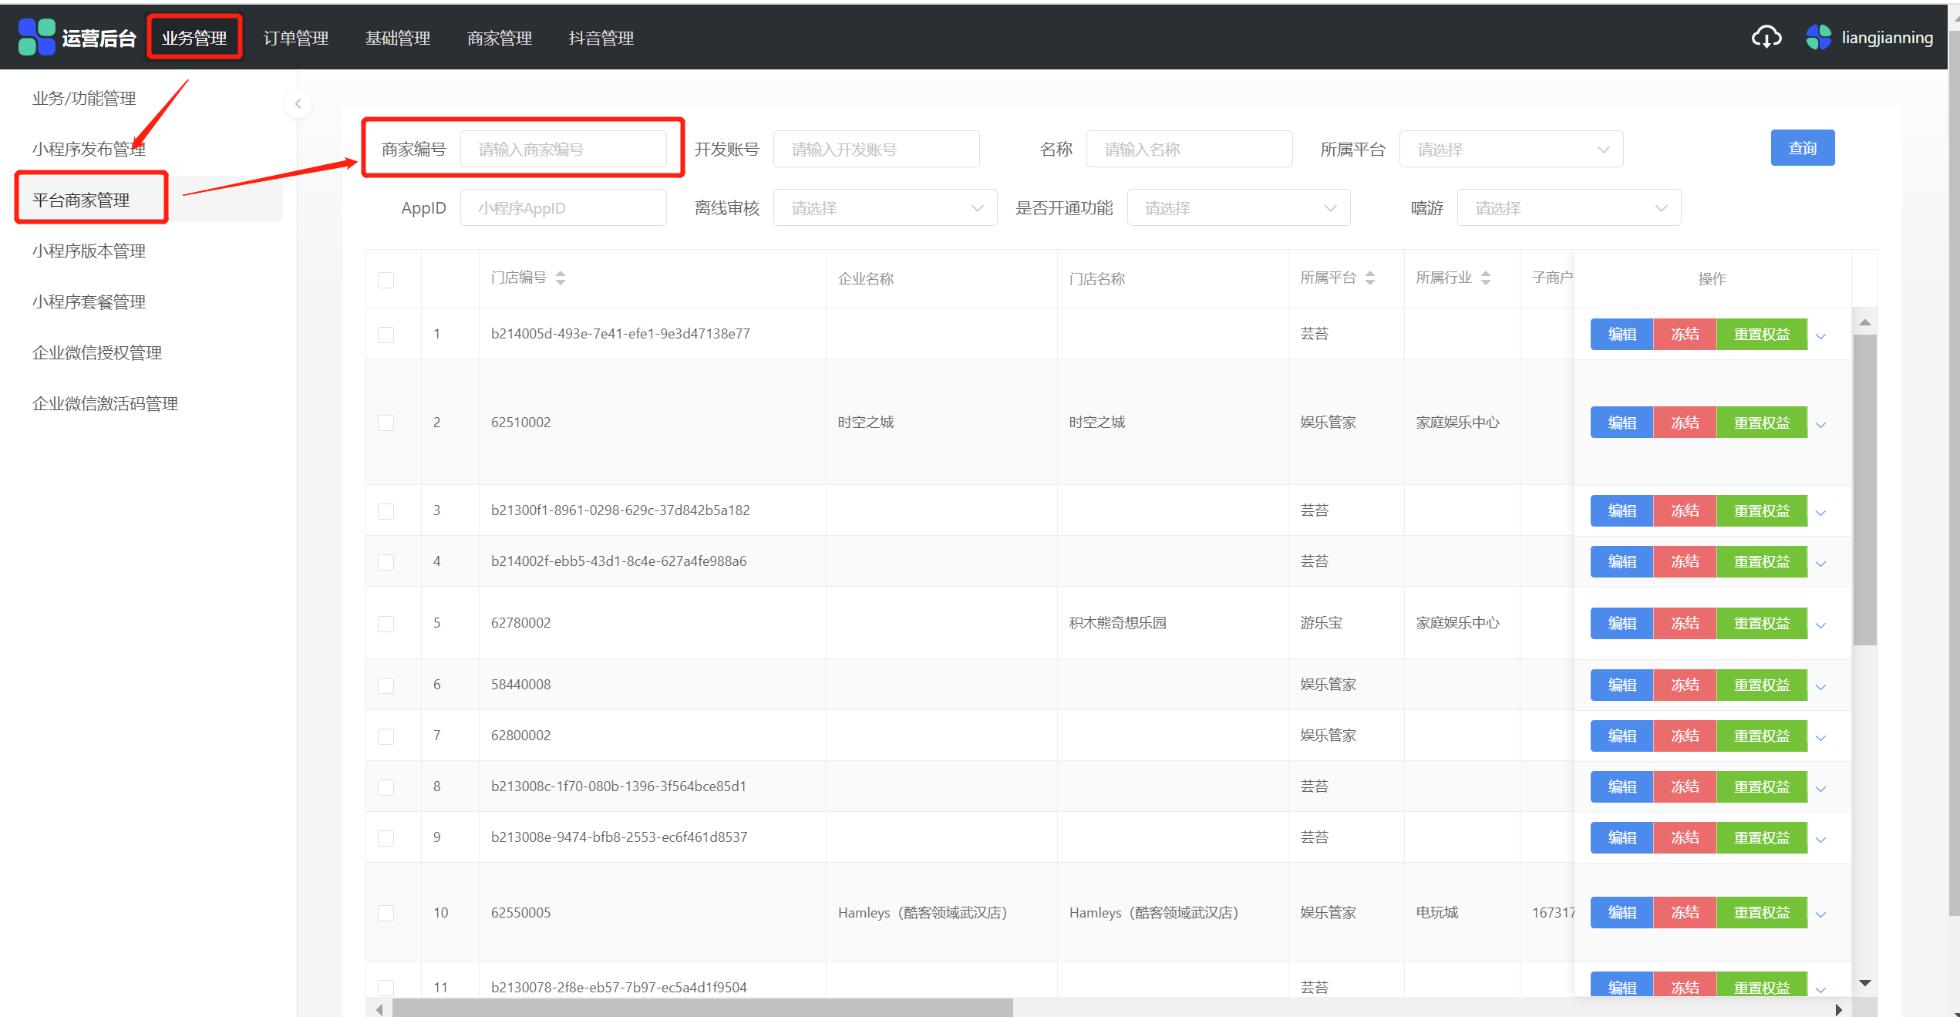Viewport: 1960px width, 1017px height.
Task: Click 编辑 for row 62800002
Action: click(x=1622, y=736)
